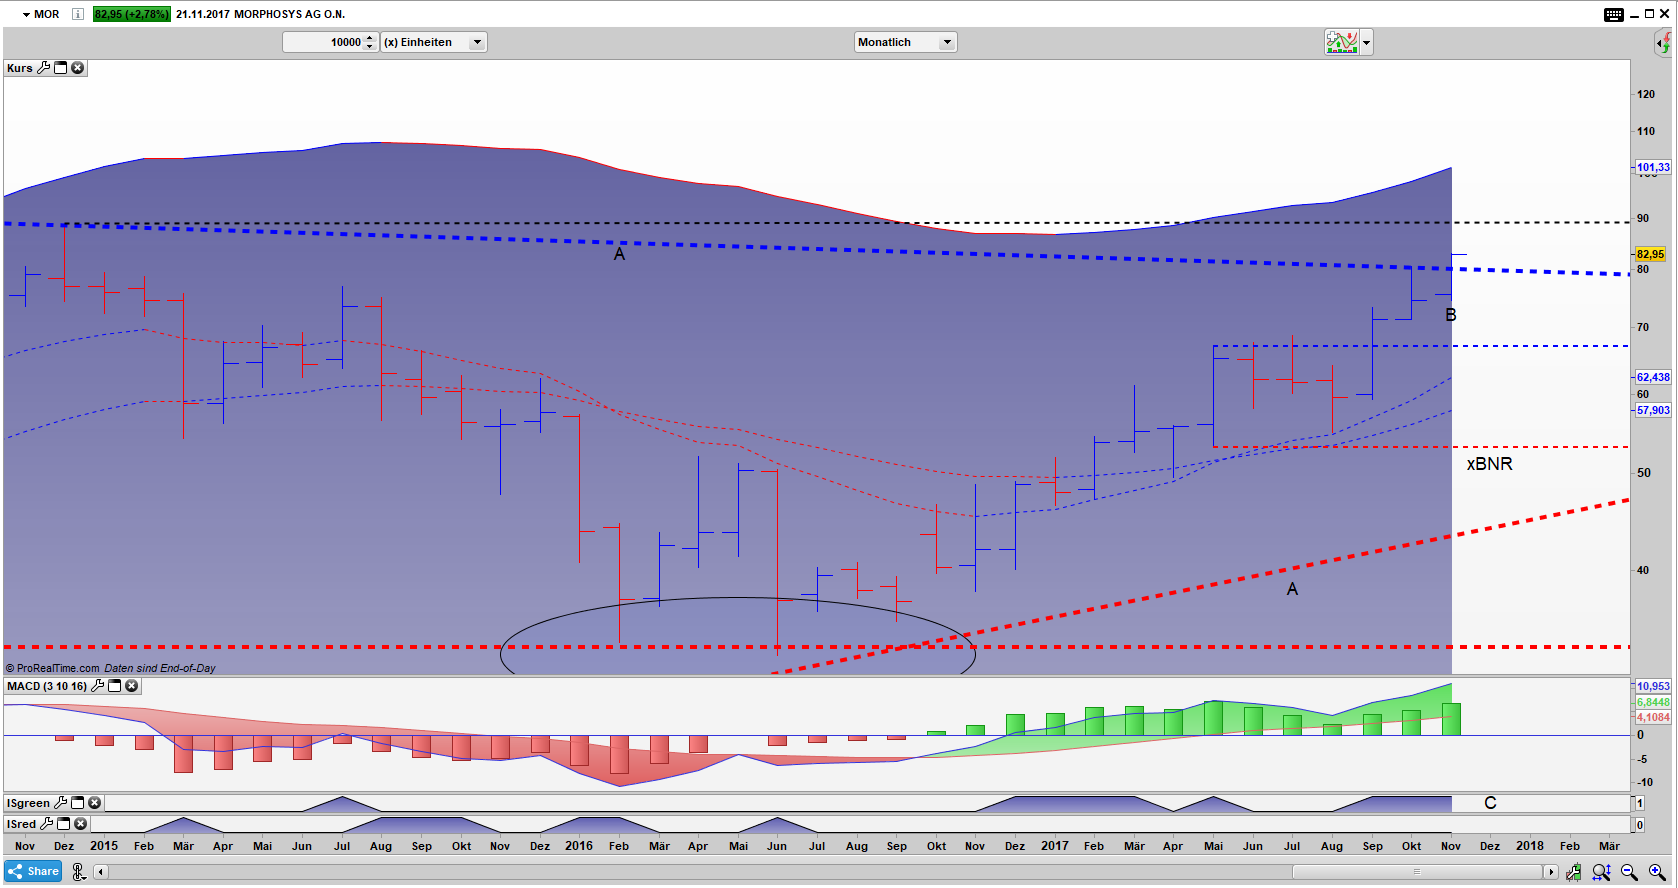1678x888 pixels.
Task: Click the 101,33 price axis label
Action: tap(1653, 167)
